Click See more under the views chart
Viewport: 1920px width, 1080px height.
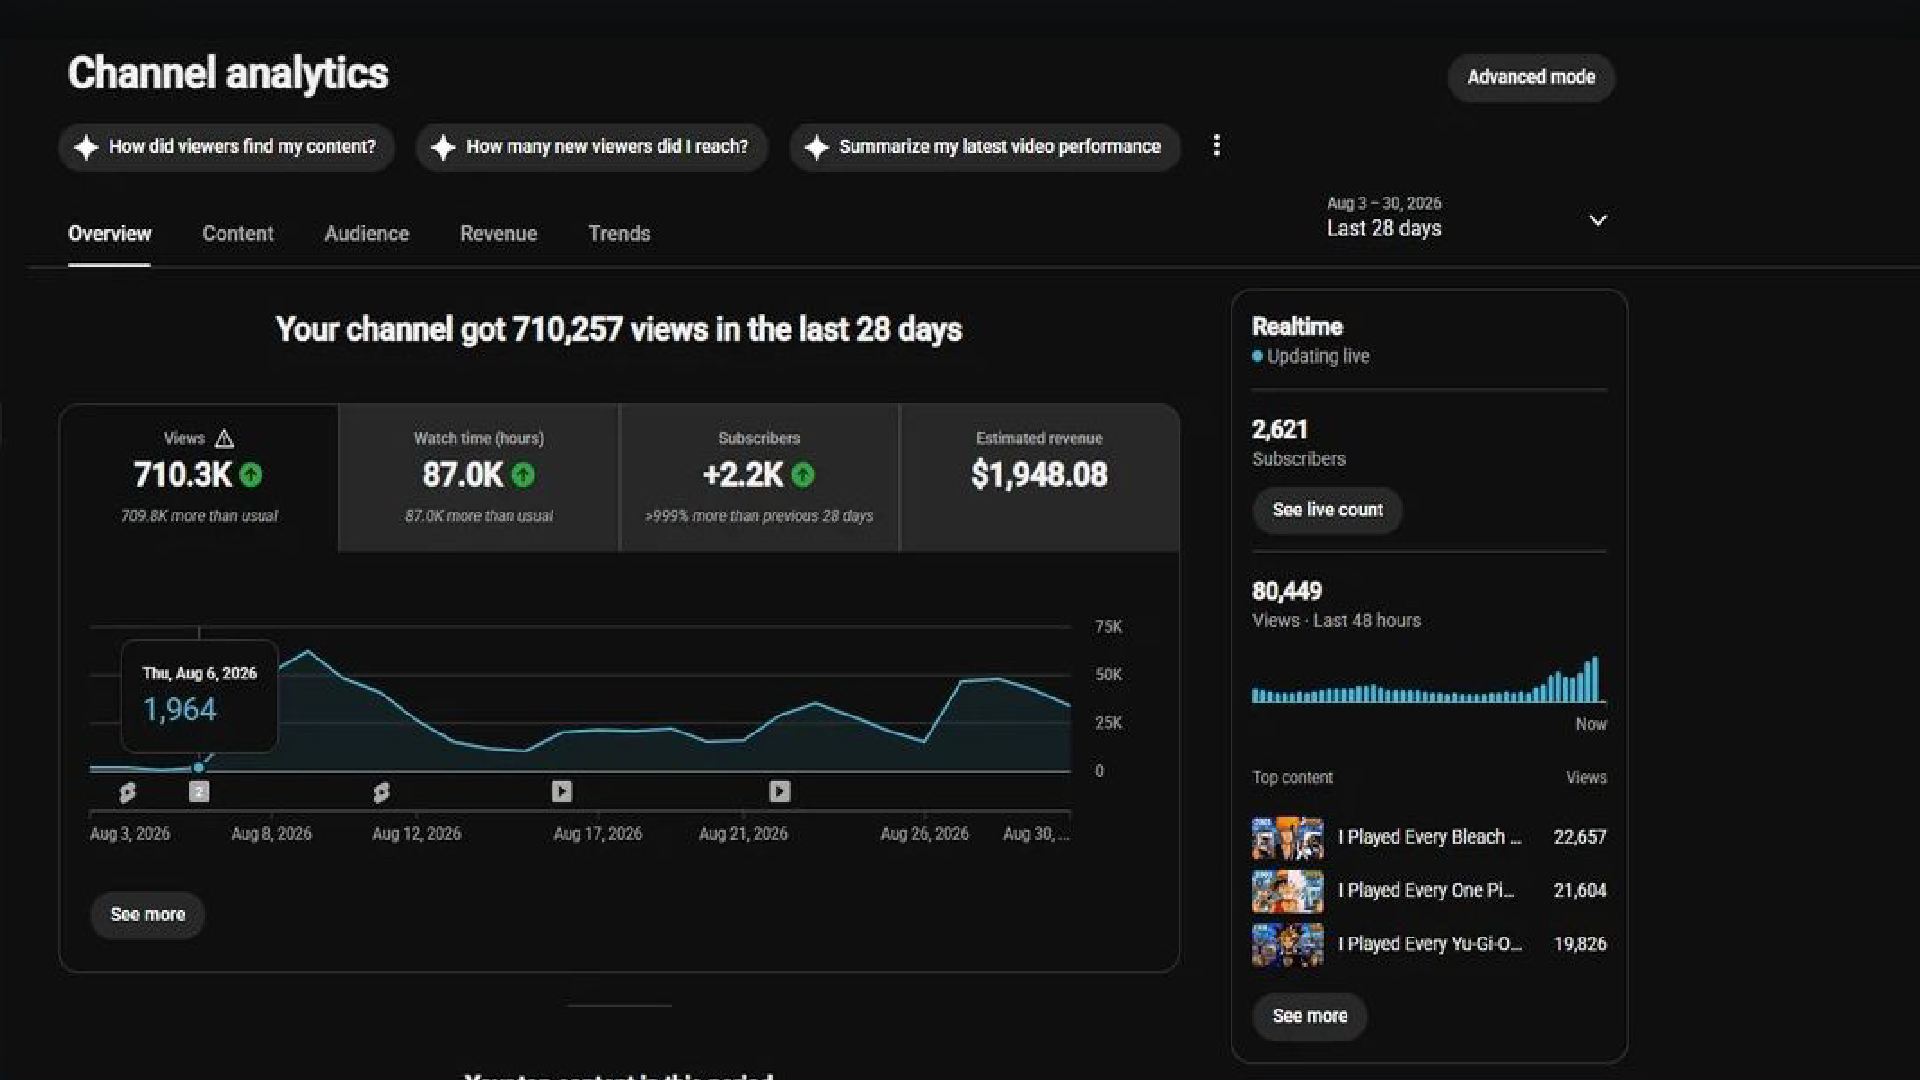tap(148, 915)
